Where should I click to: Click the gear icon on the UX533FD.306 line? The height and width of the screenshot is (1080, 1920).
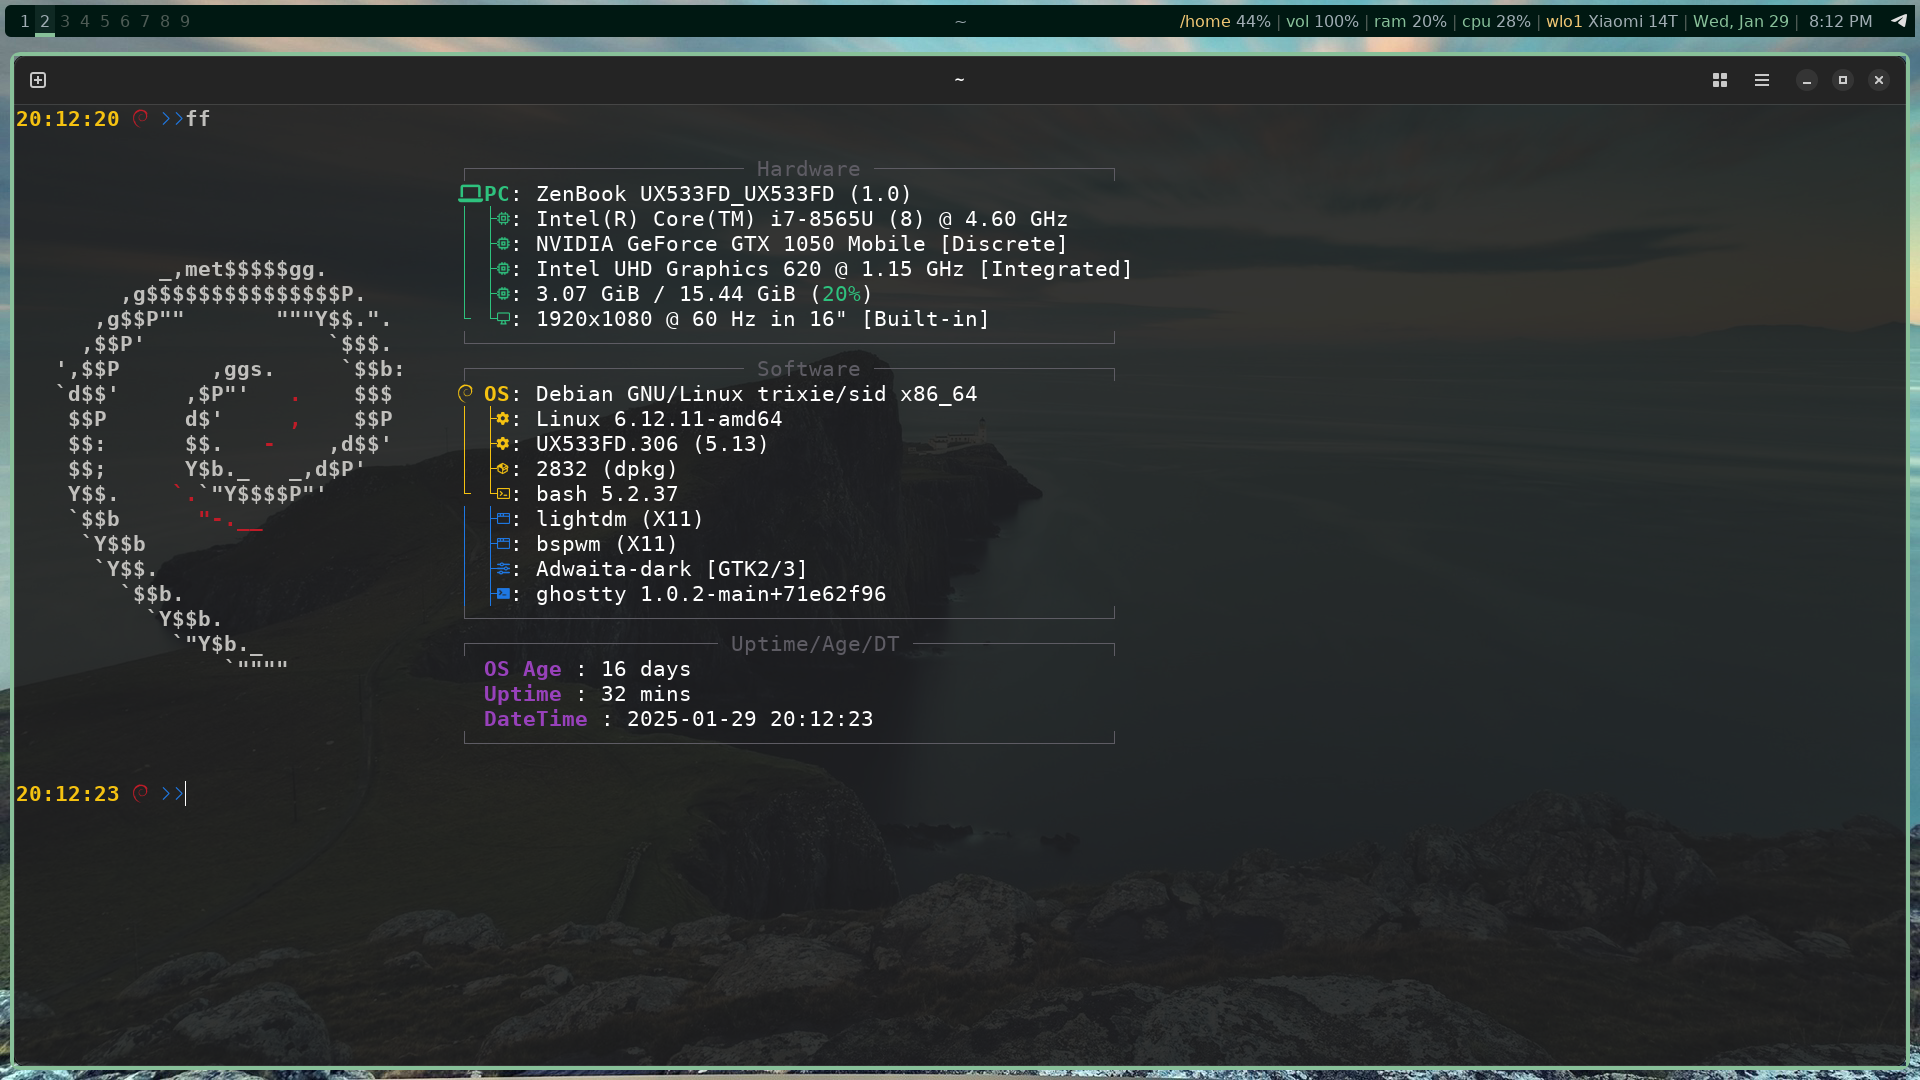pos(503,444)
